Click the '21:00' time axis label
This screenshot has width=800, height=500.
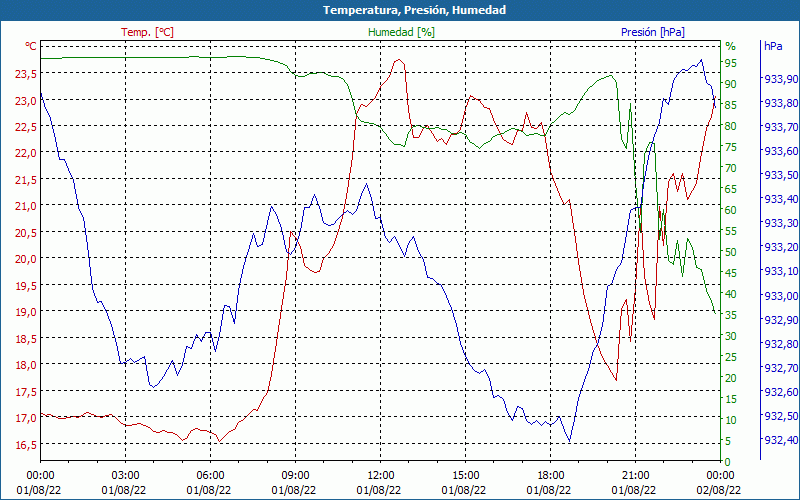pyautogui.click(x=635, y=476)
